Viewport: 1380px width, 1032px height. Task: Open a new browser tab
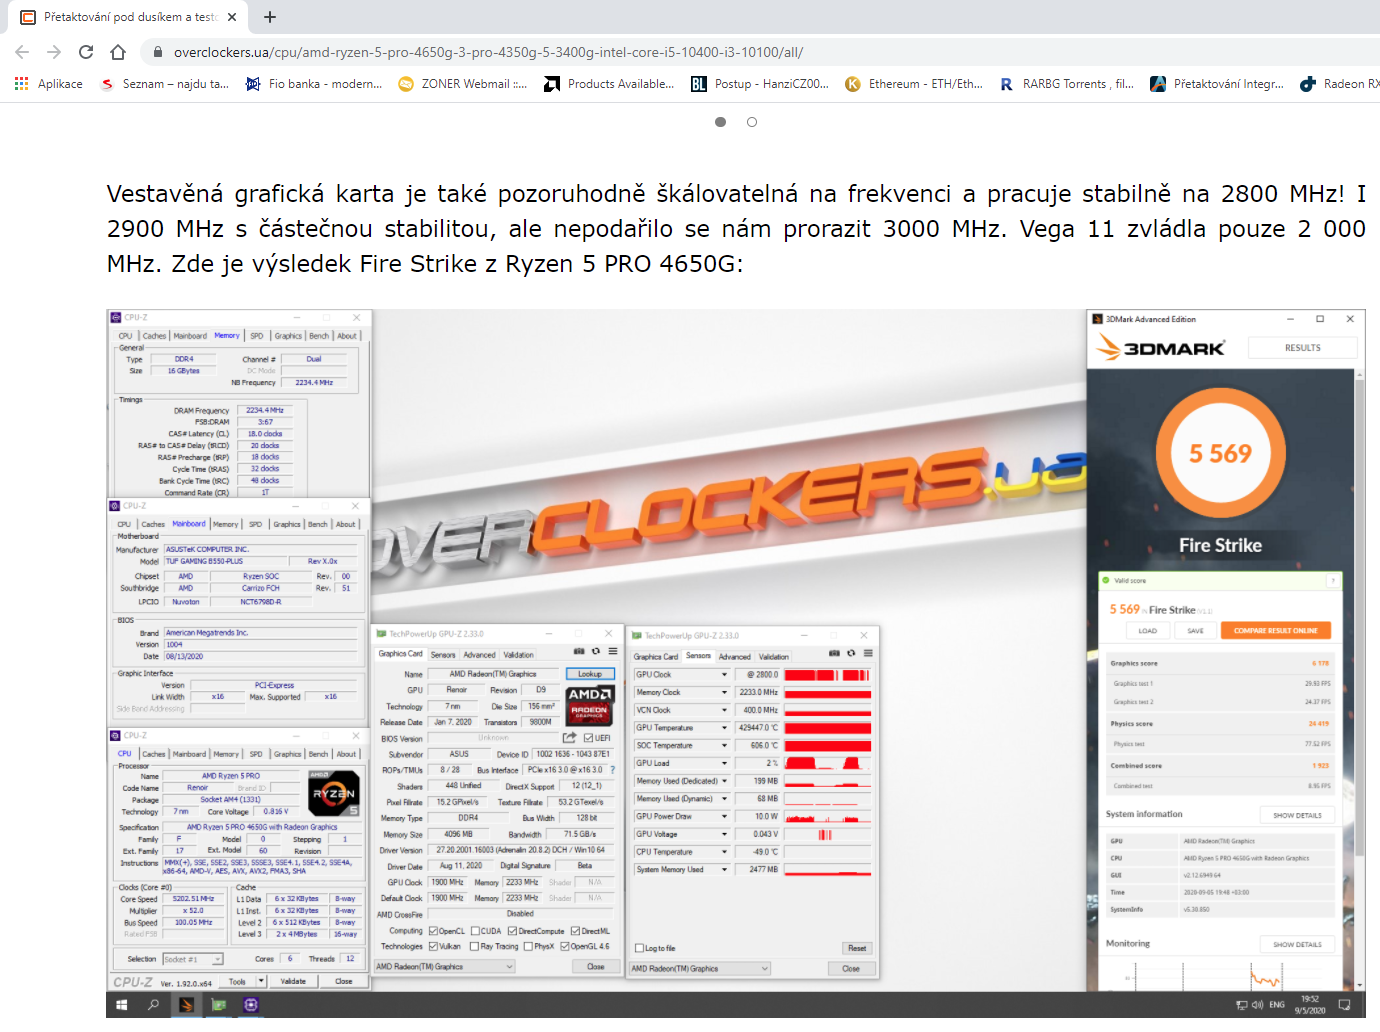(x=270, y=17)
